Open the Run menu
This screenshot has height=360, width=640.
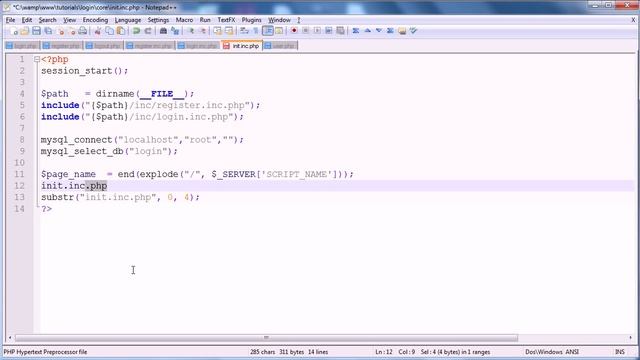point(205,20)
